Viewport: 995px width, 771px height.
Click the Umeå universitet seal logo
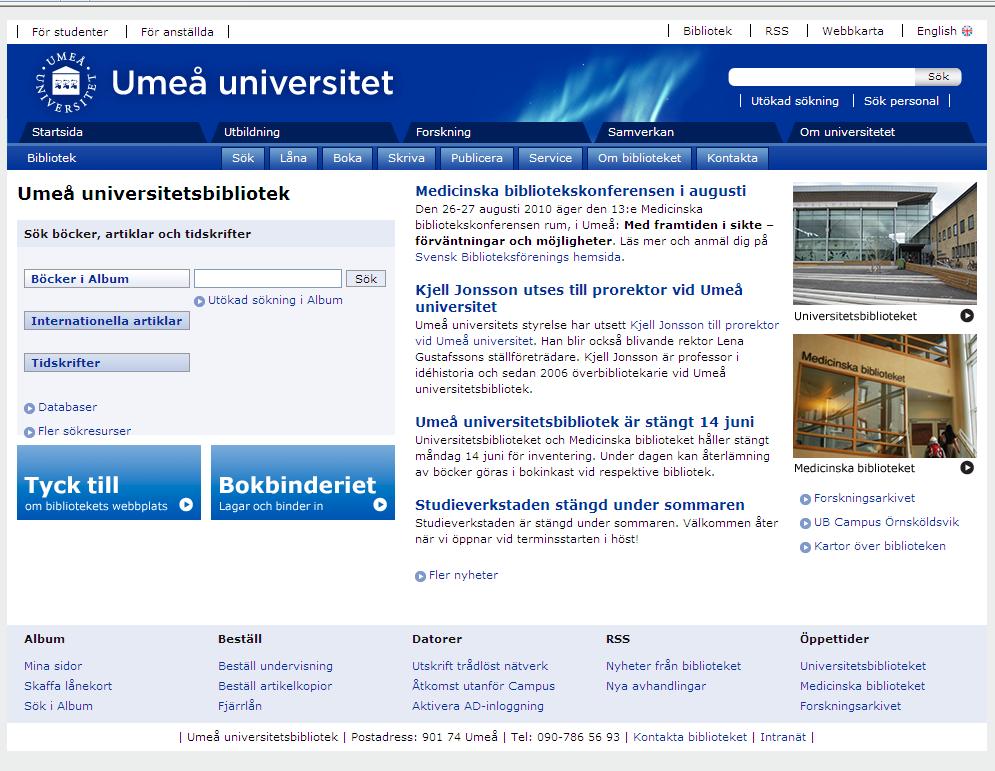tap(65, 83)
